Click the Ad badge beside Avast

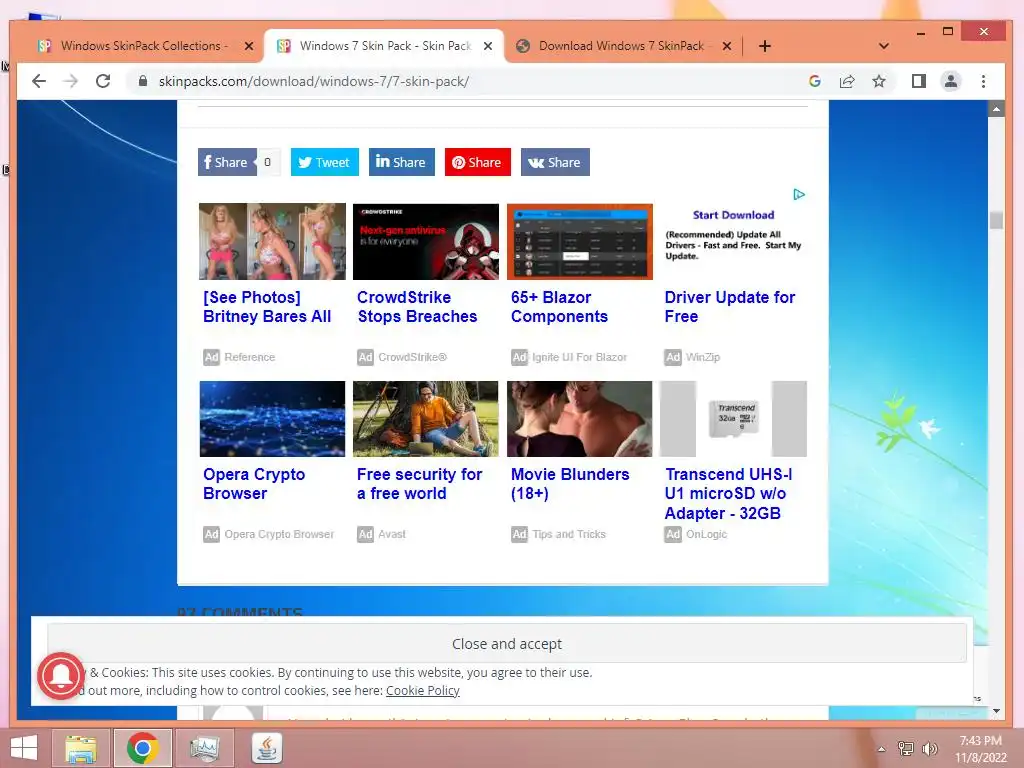[x=365, y=534]
